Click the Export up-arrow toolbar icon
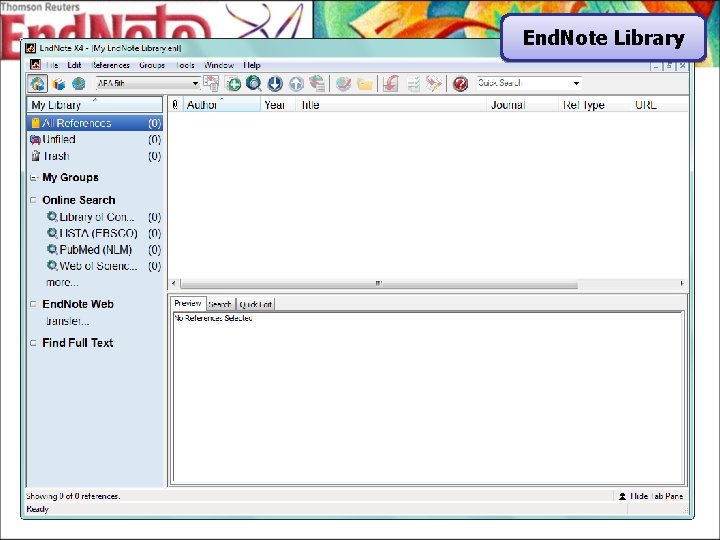 (296, 84)
